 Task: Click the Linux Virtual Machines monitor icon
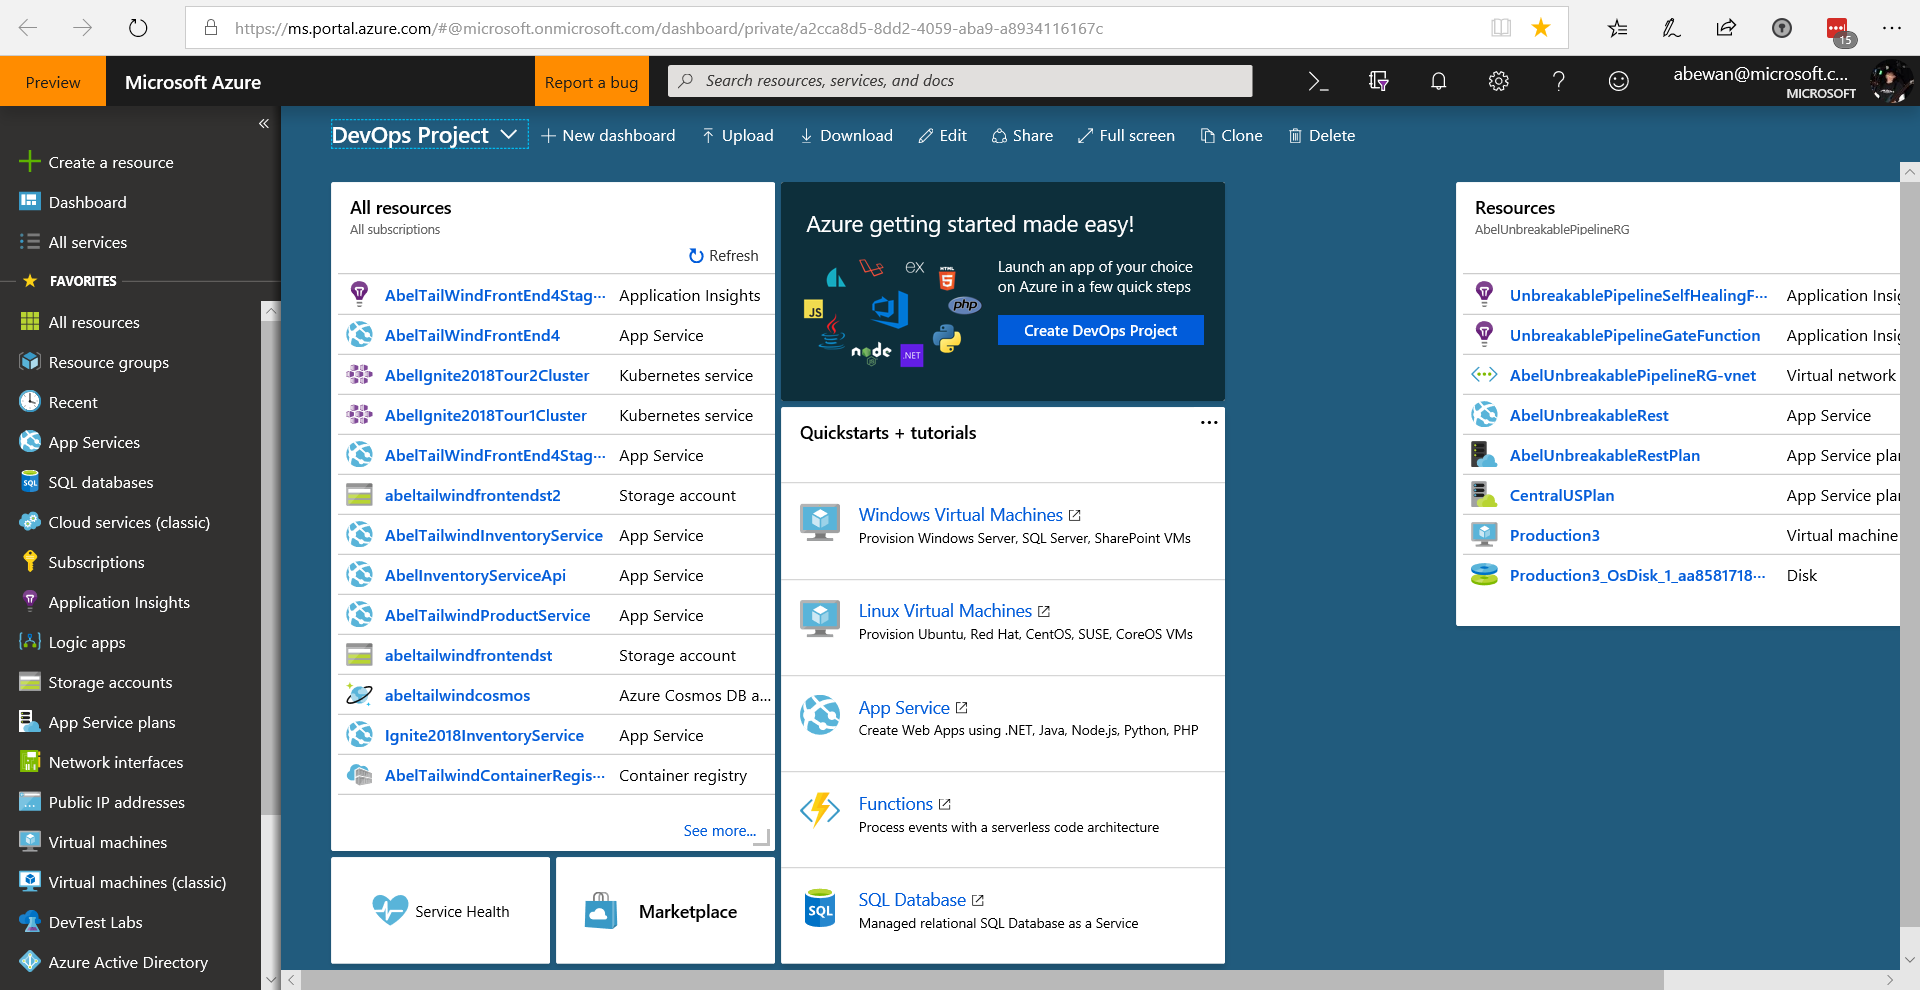[820, 619]
